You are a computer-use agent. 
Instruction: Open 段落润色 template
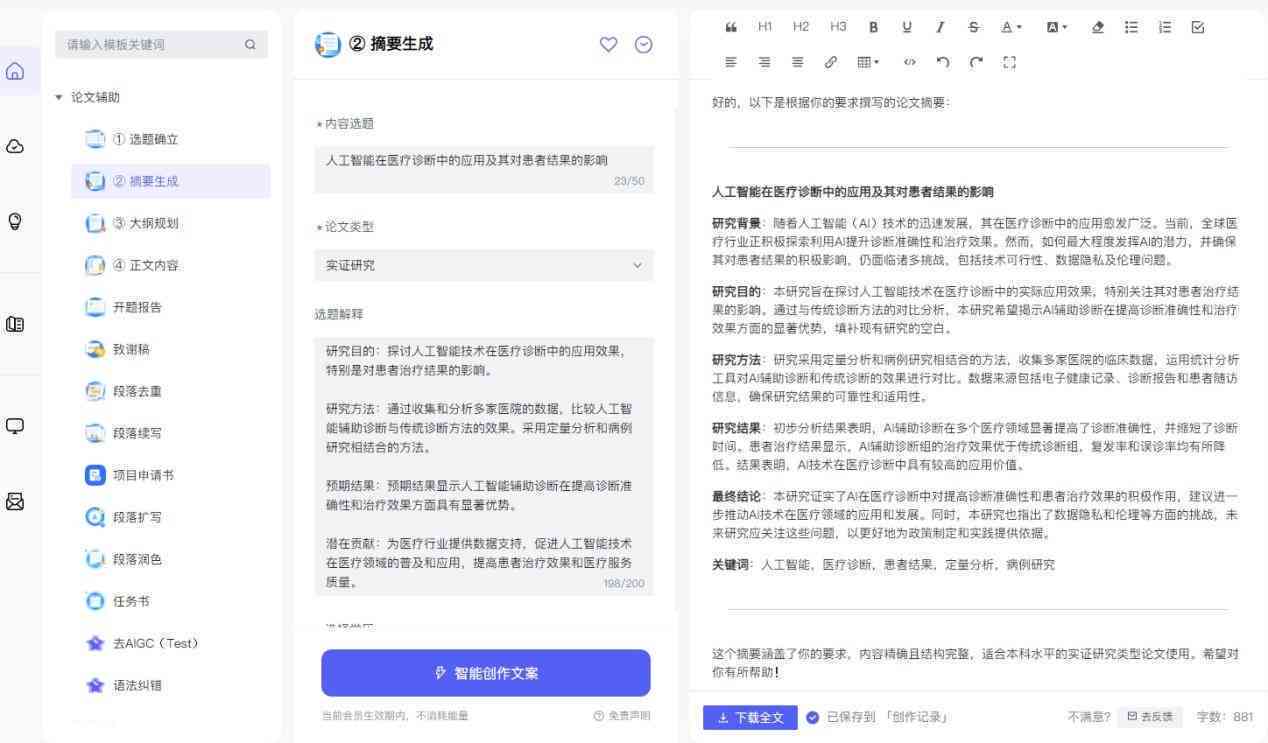[171, 559]
